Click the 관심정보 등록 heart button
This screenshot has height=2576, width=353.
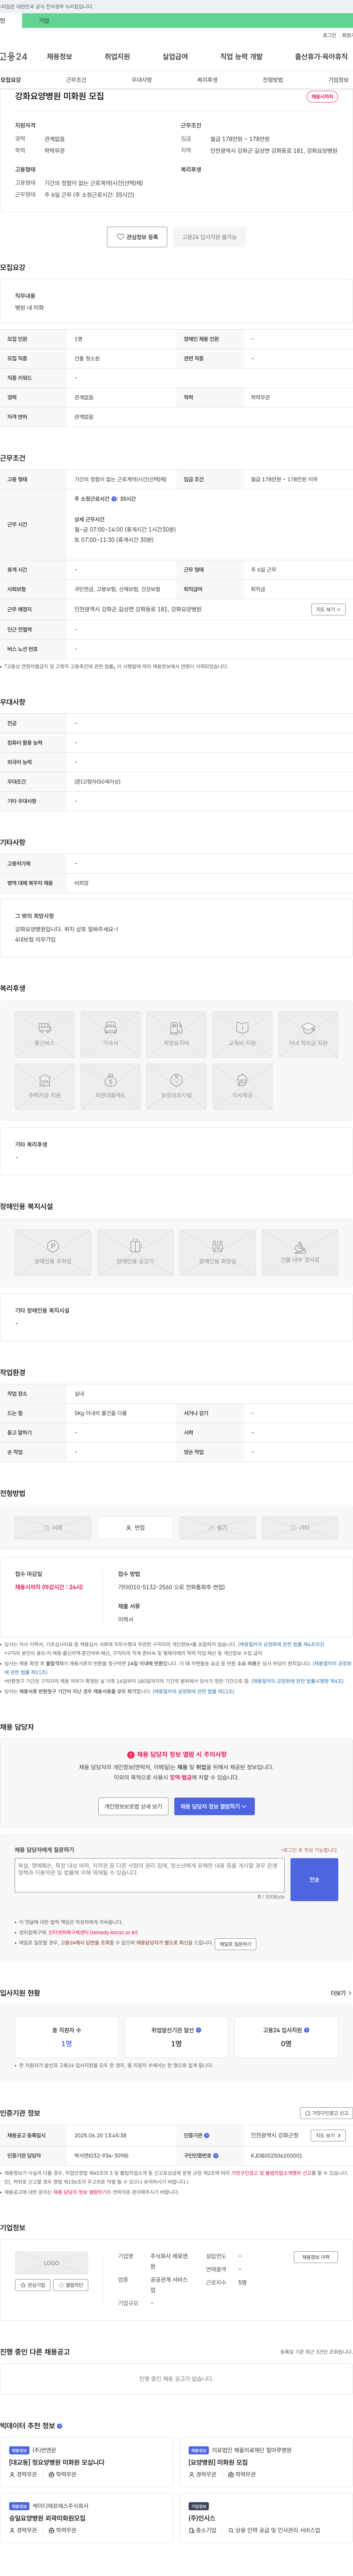[x=137, y=237]
